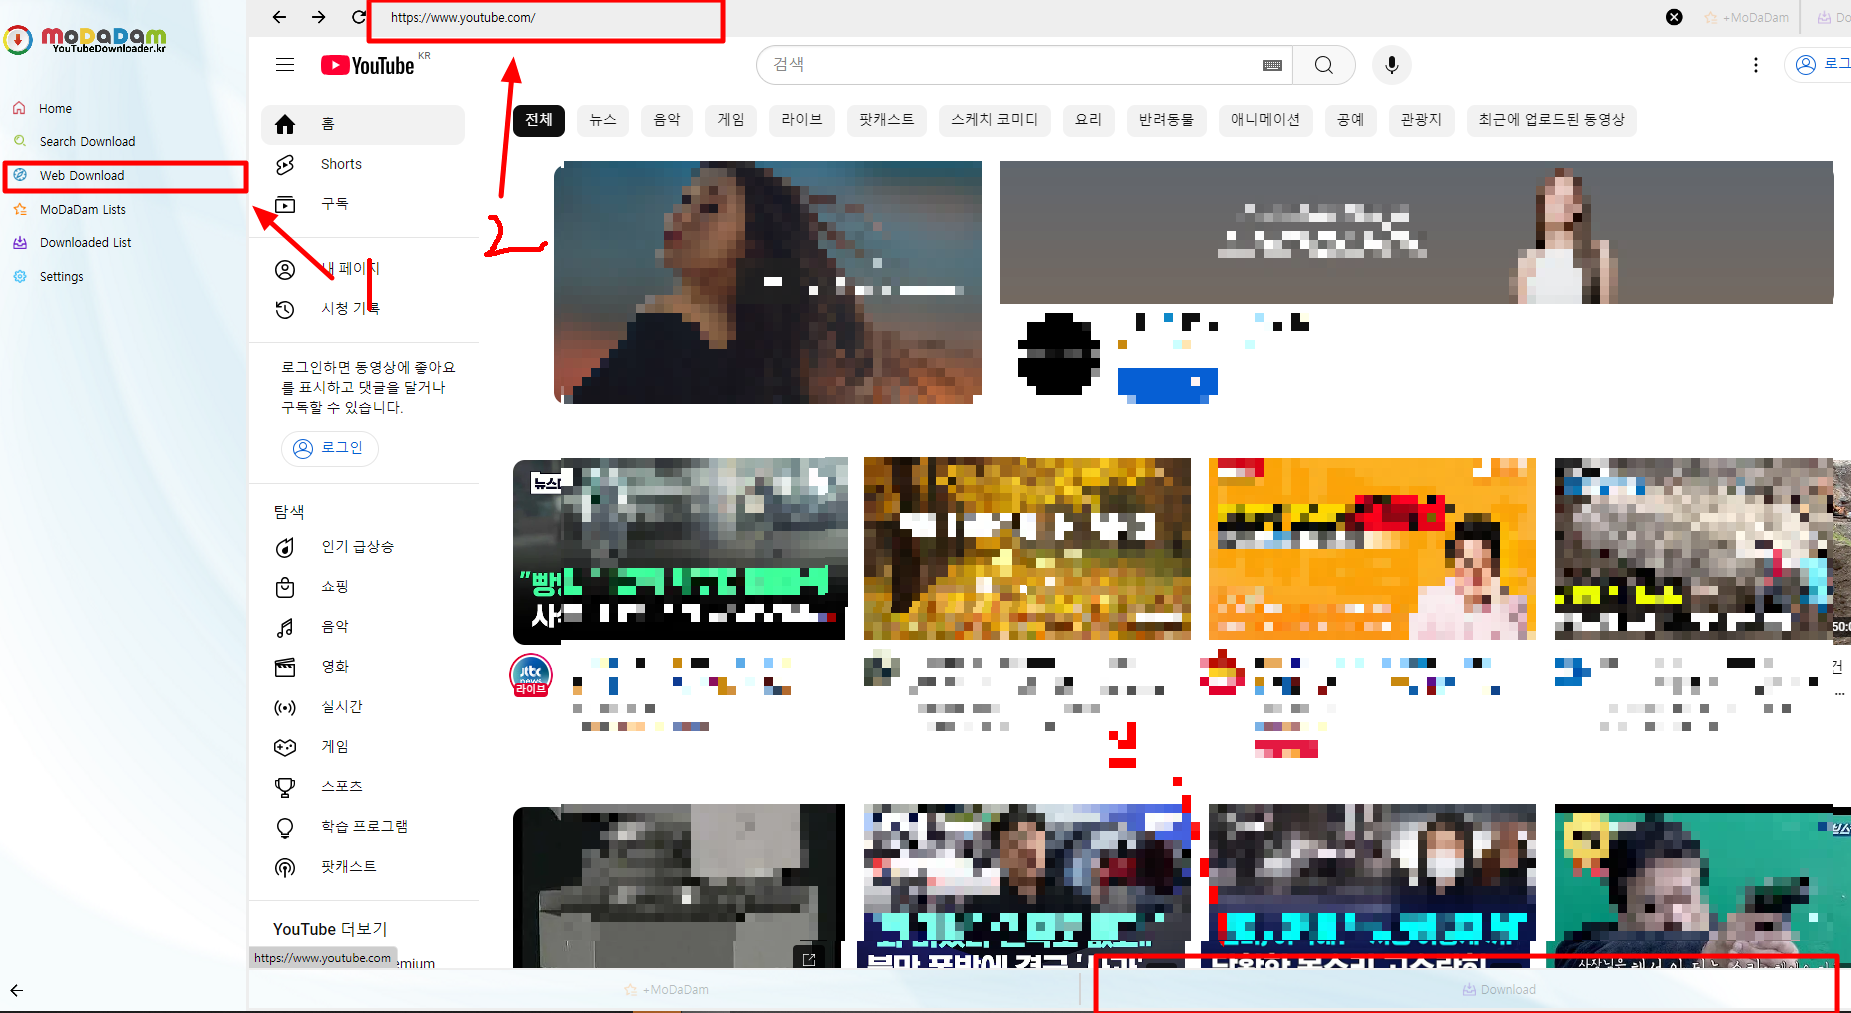The image size is (1851, 1013).
Task: Select the 뉴스 category chip
Action: [x=602, y=120]
